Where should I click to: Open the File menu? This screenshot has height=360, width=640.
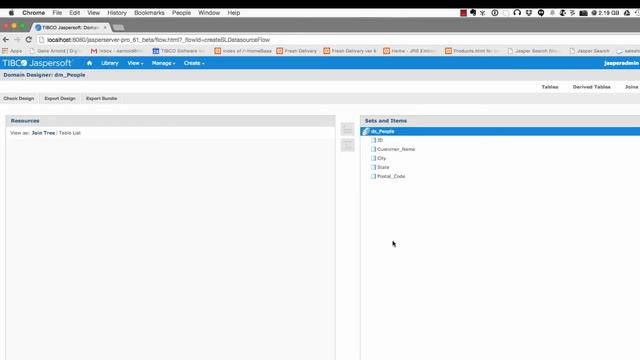coord(57,13)
